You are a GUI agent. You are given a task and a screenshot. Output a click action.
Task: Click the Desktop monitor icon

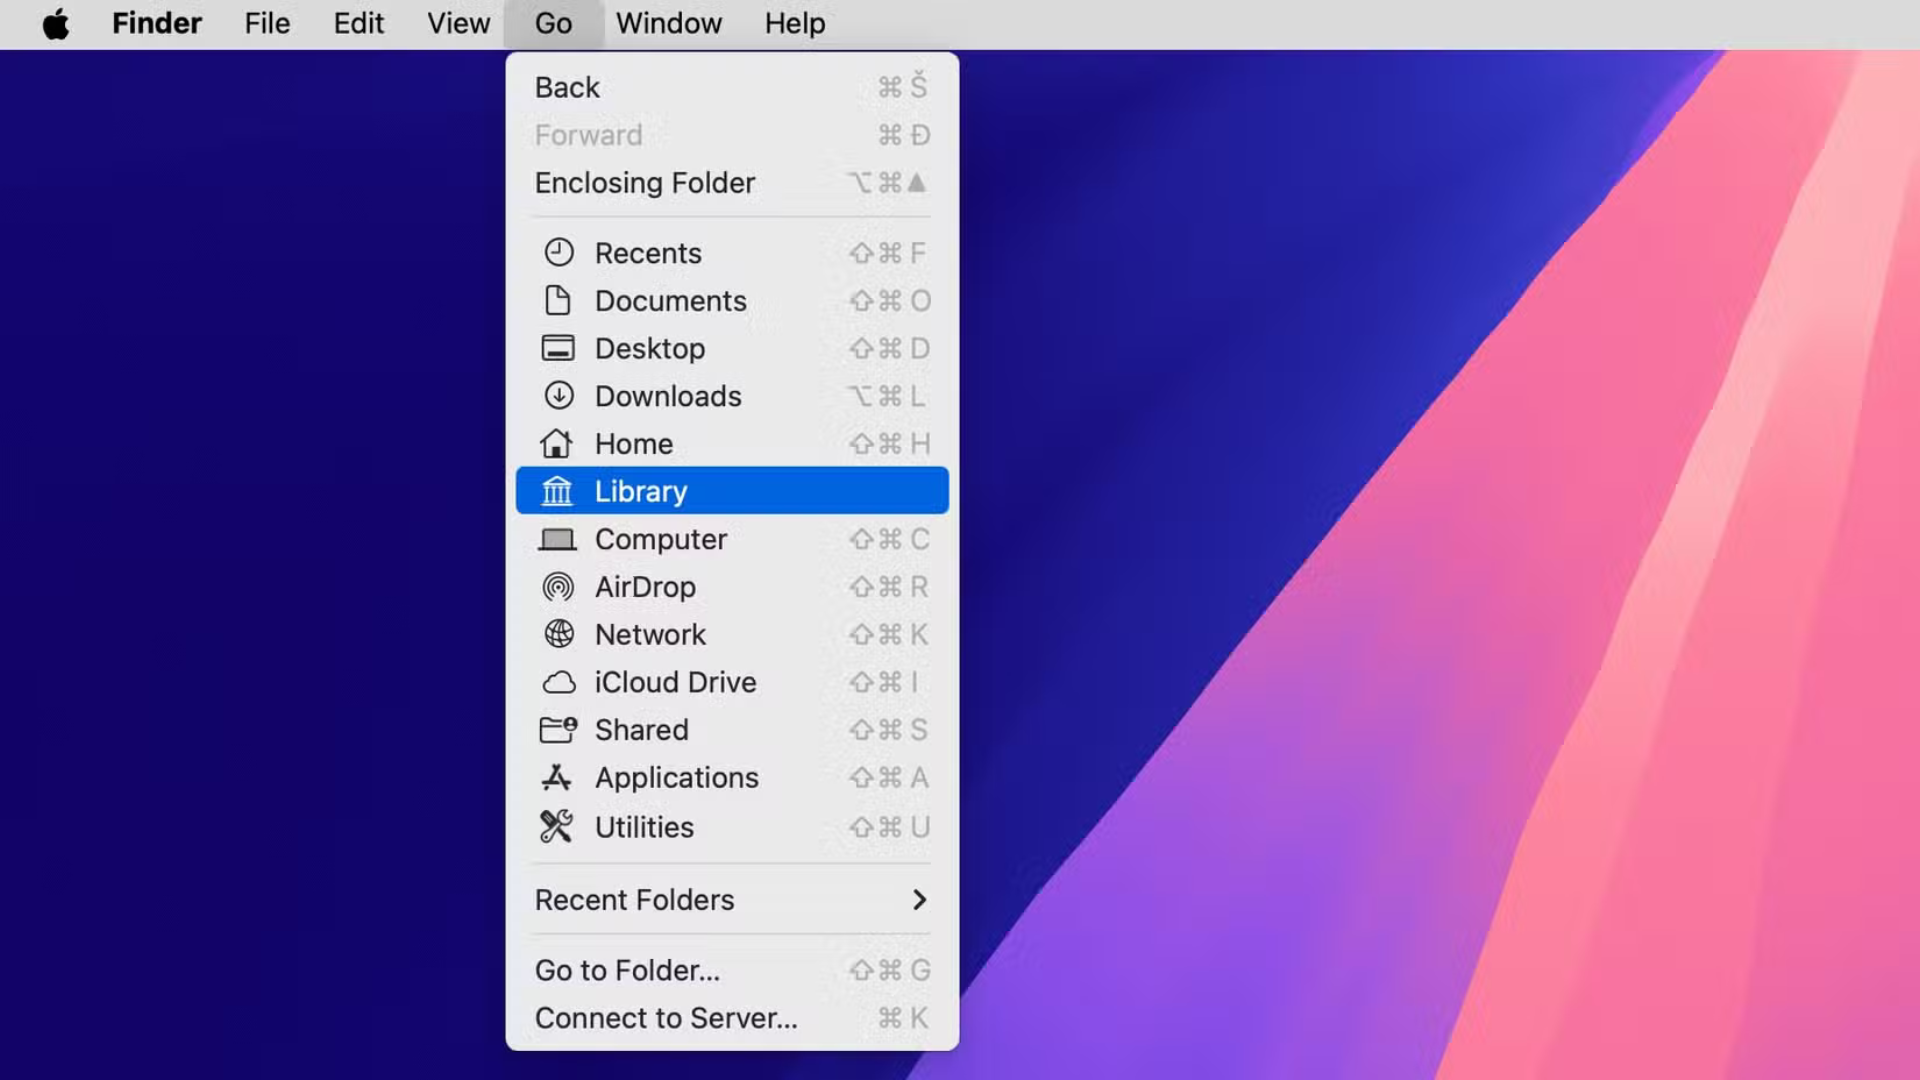(x=559, y=348)
